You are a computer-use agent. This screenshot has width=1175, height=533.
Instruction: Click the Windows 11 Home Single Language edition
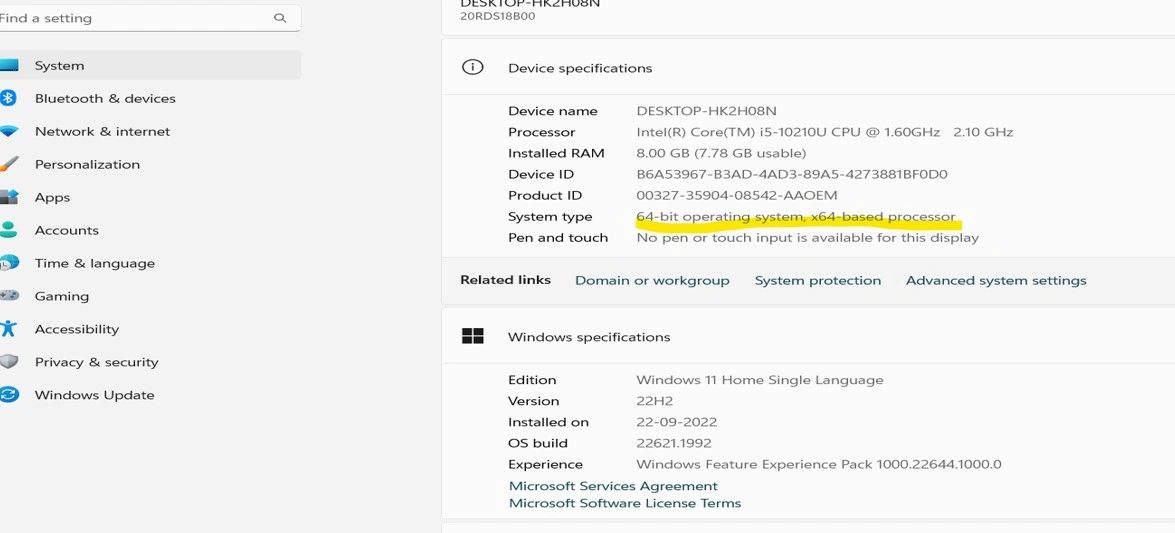[x=760, y=380]
